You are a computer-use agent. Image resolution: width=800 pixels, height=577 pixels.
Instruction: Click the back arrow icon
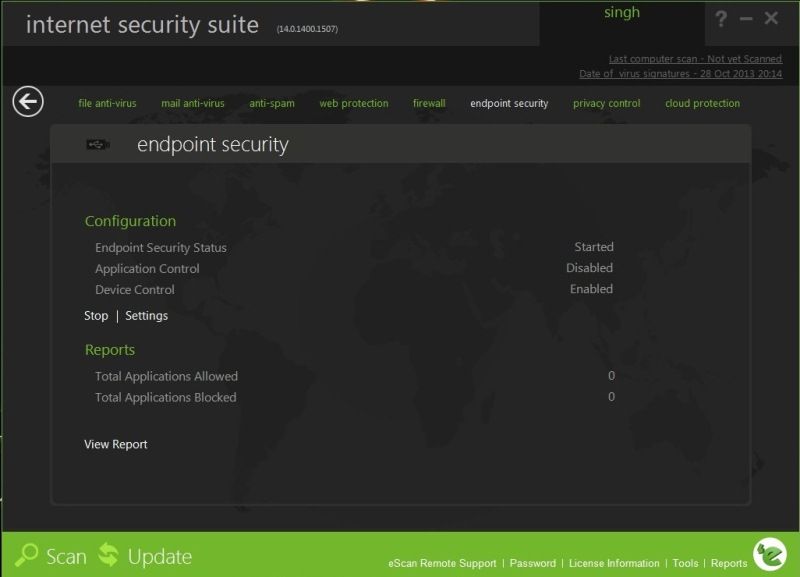pos(28,102)
